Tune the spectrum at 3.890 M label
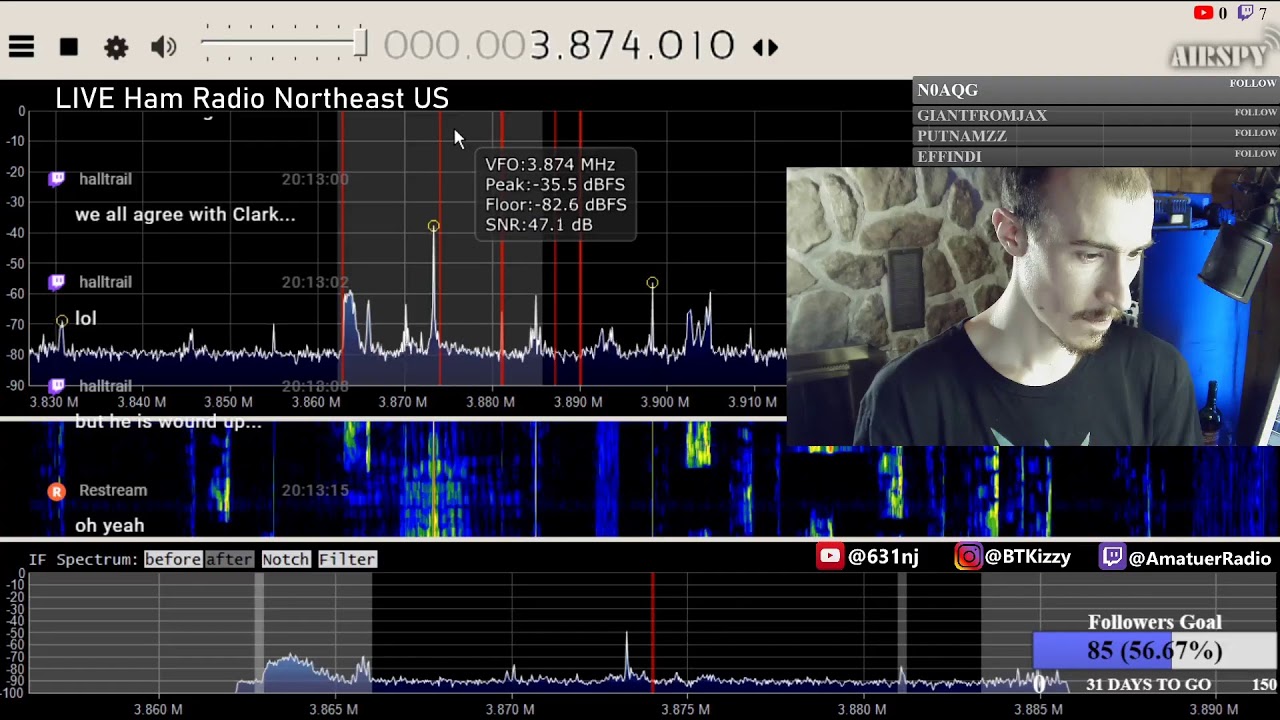The height and width of the screenshot is (720, 1280). point(577,402)
